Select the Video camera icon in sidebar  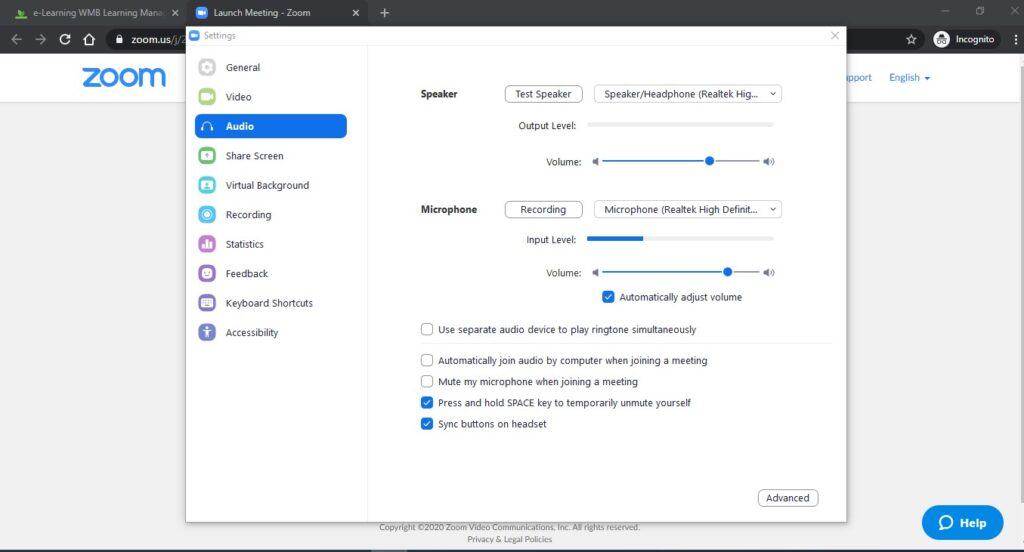click(207, 97)
